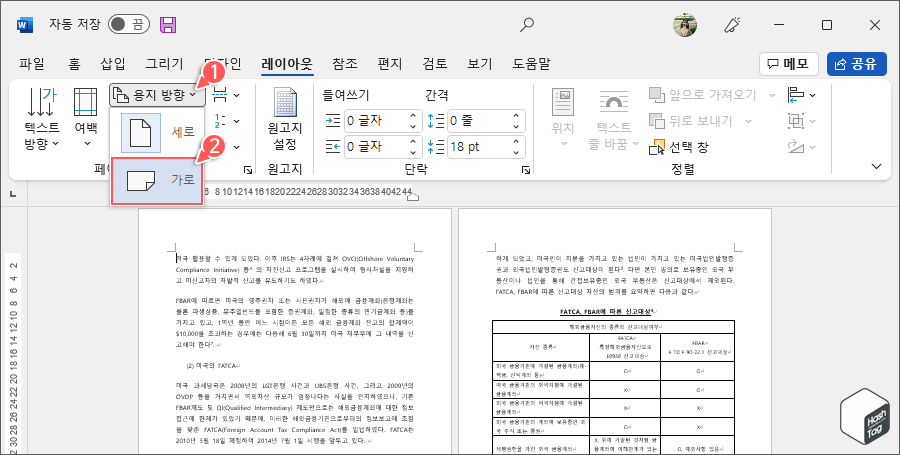The width and height of the screenshot is (900, 455).
Task: Open the 도움말 tab
Action: tap(531, 64)
